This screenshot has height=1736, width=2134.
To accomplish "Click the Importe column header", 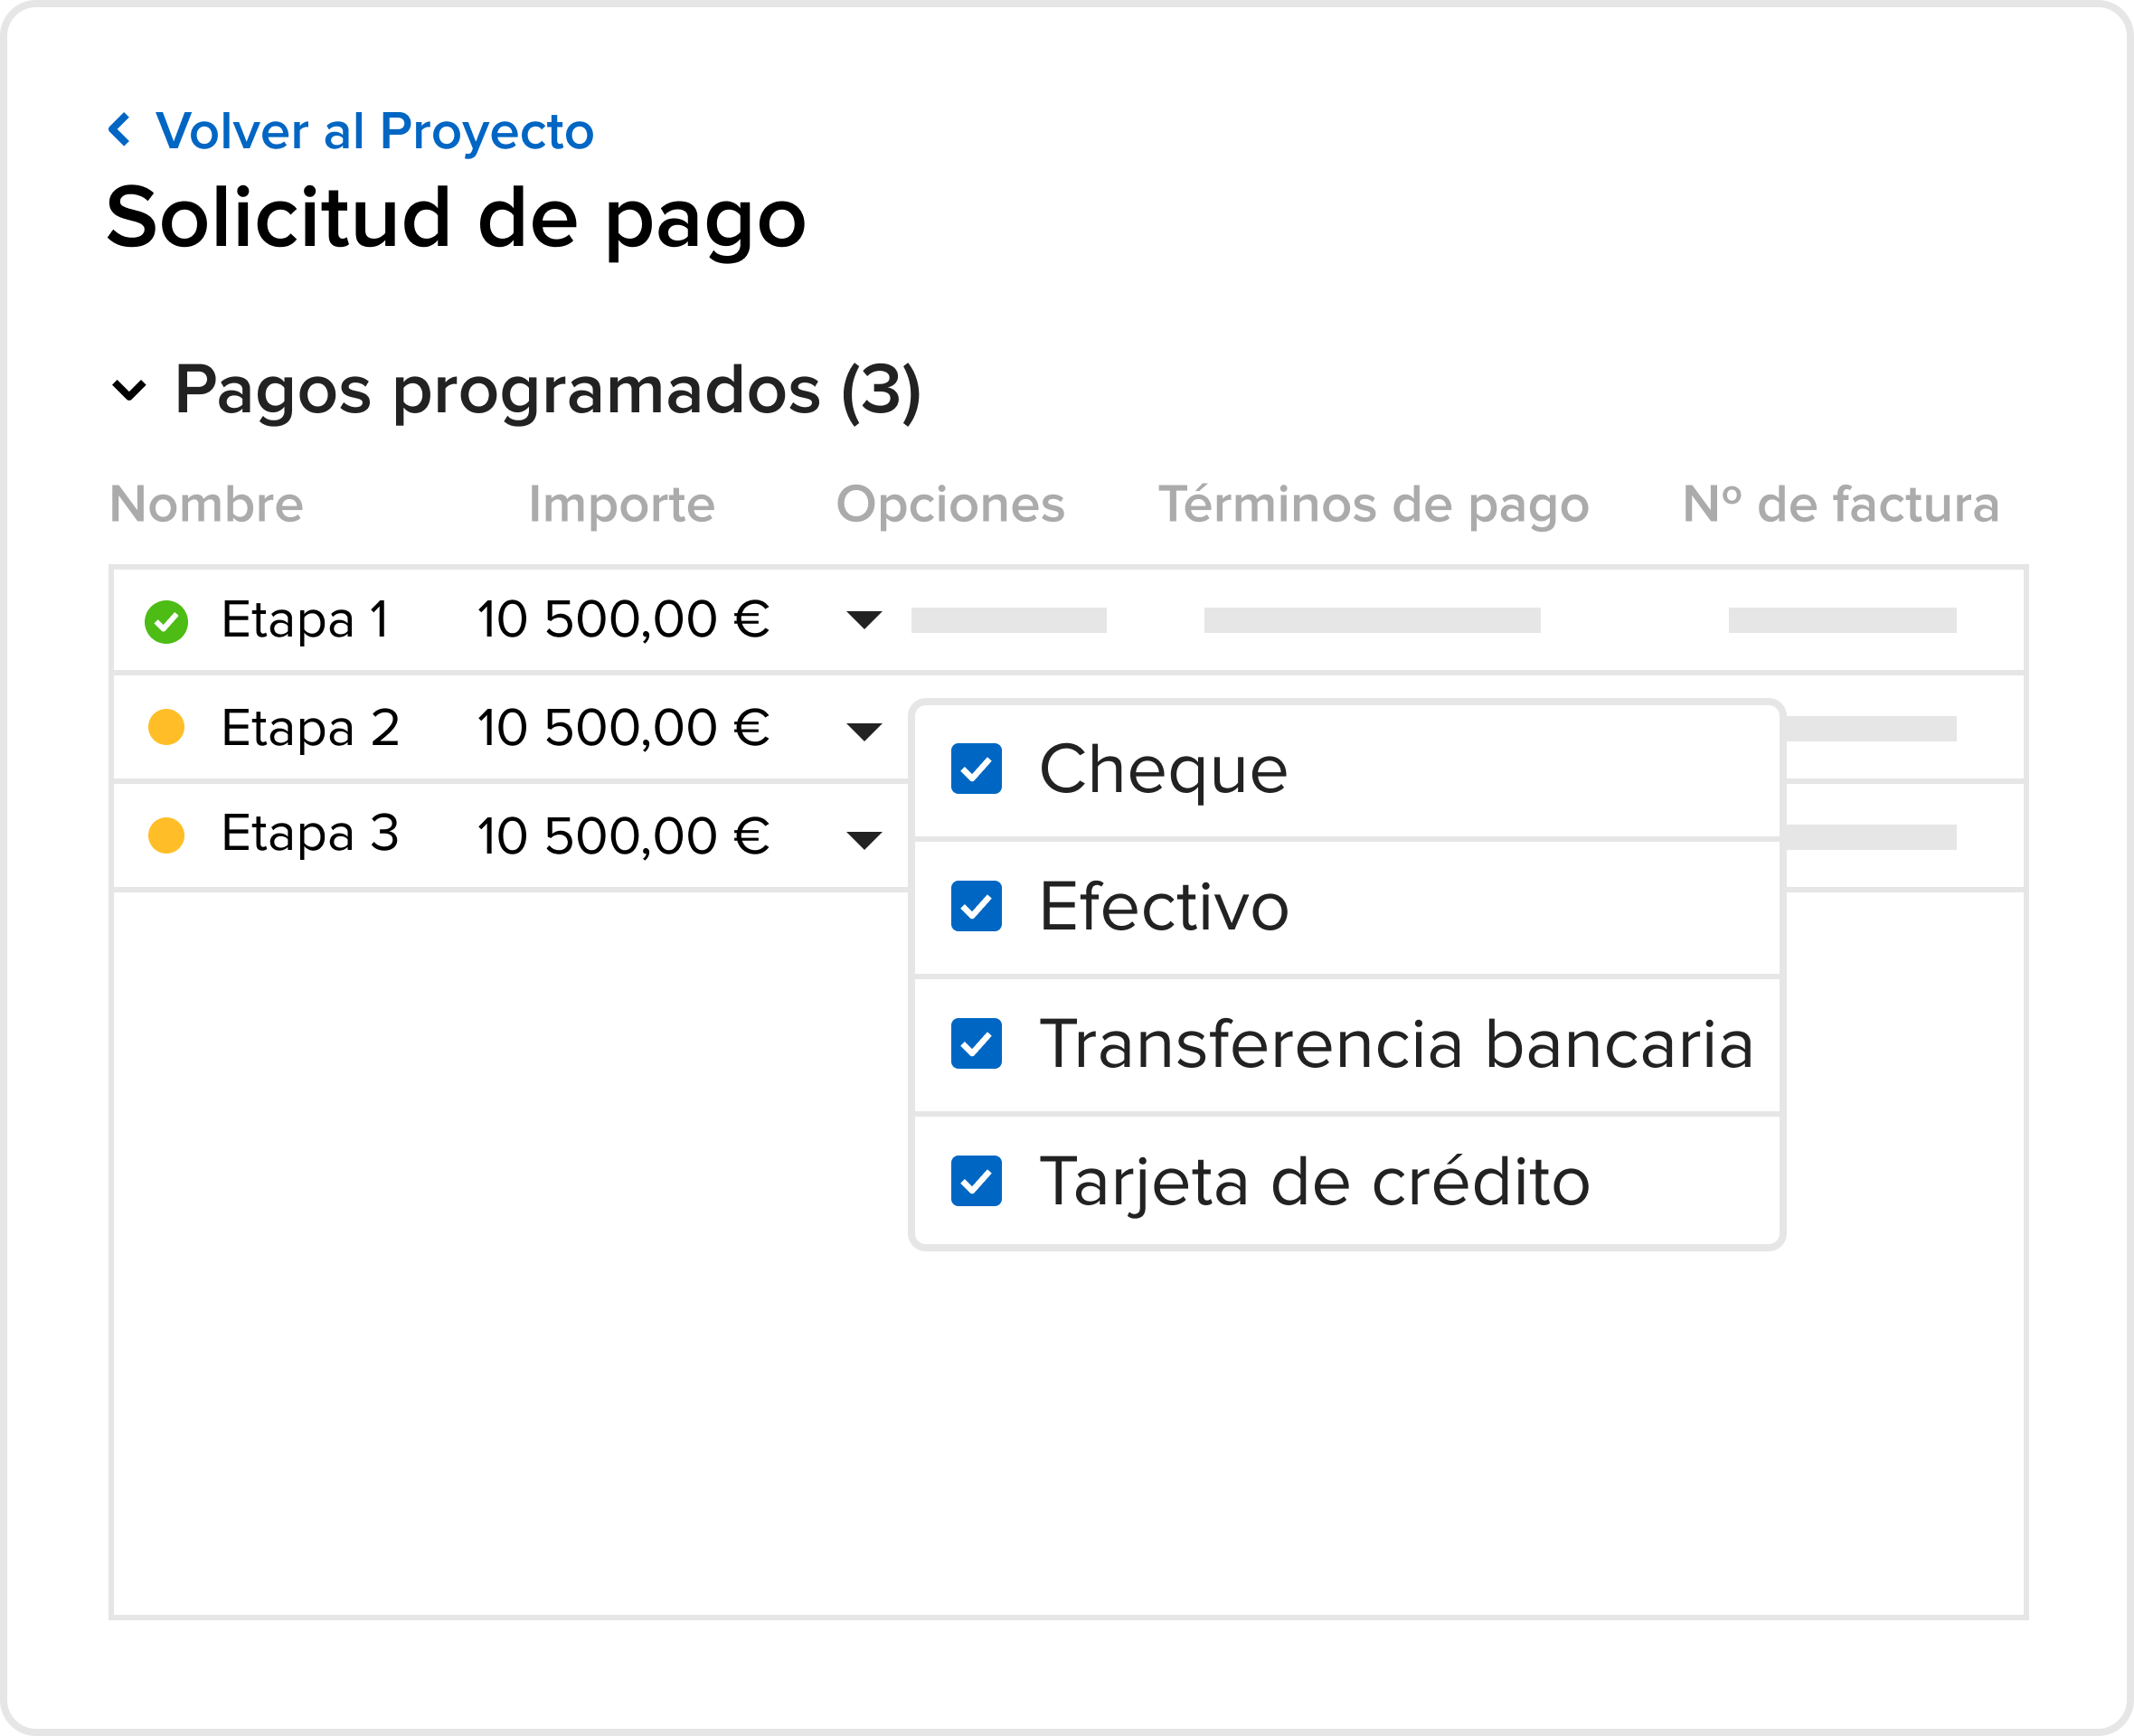I will click(622, 504).
